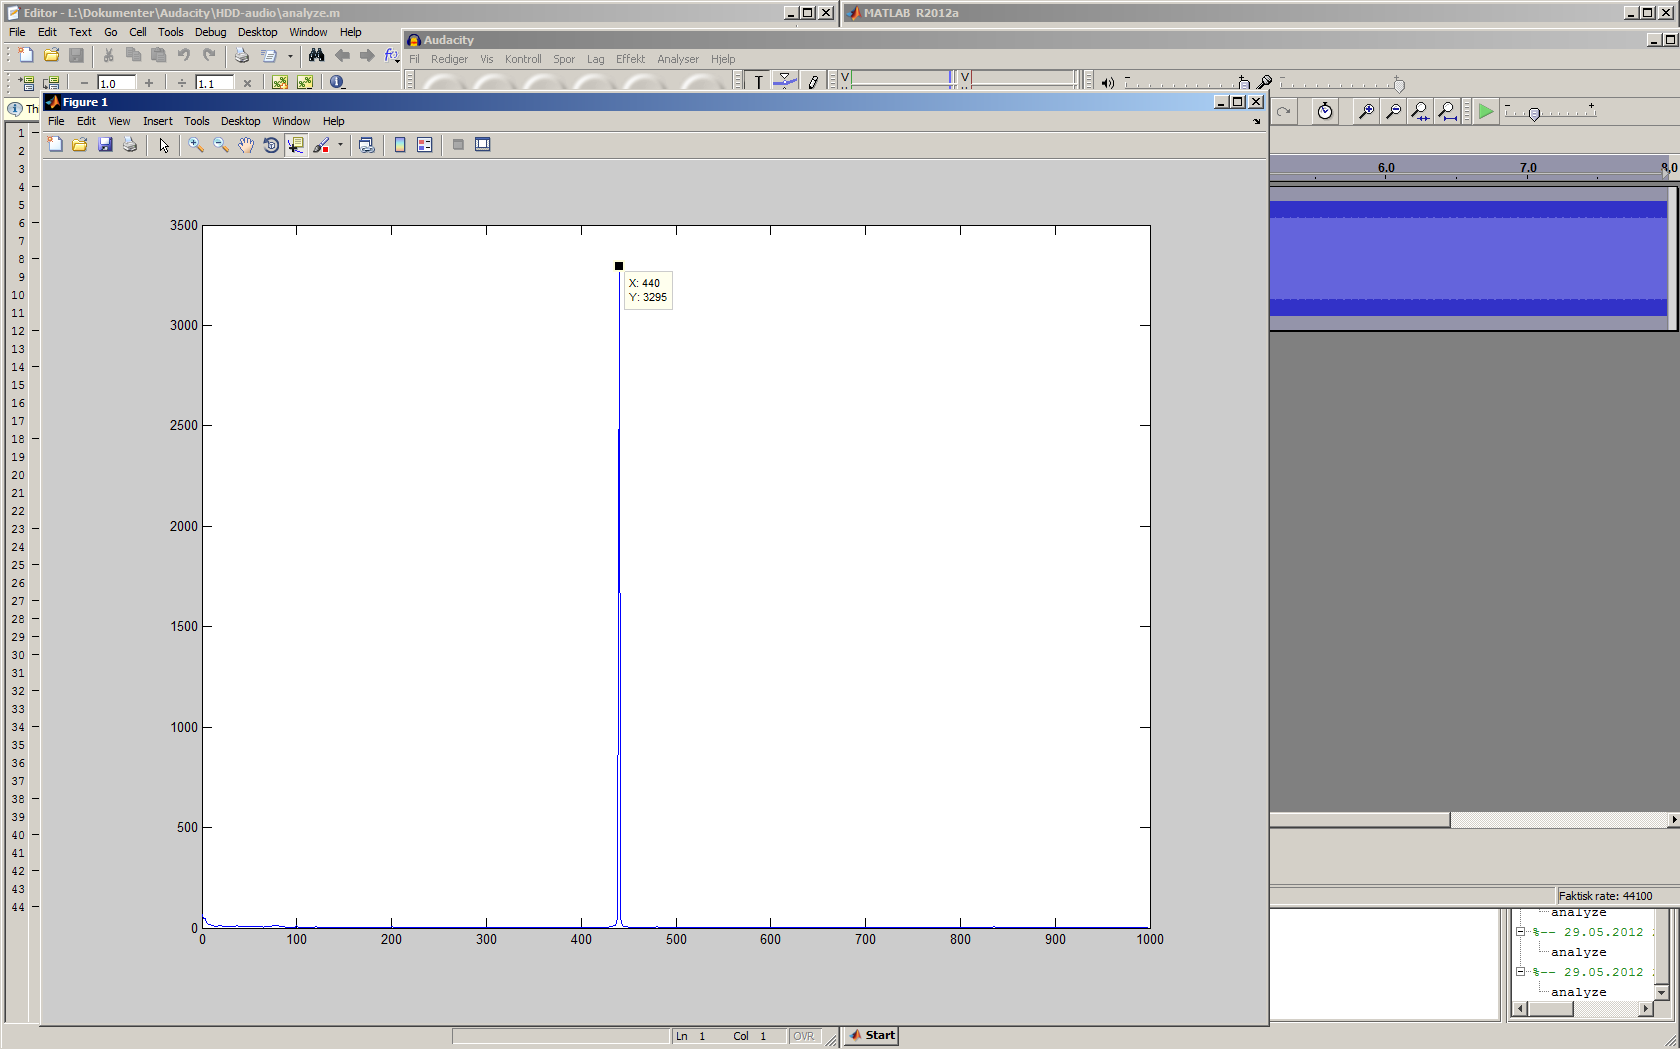Open Cell menu in MATLAB Editor

(138, 32)
